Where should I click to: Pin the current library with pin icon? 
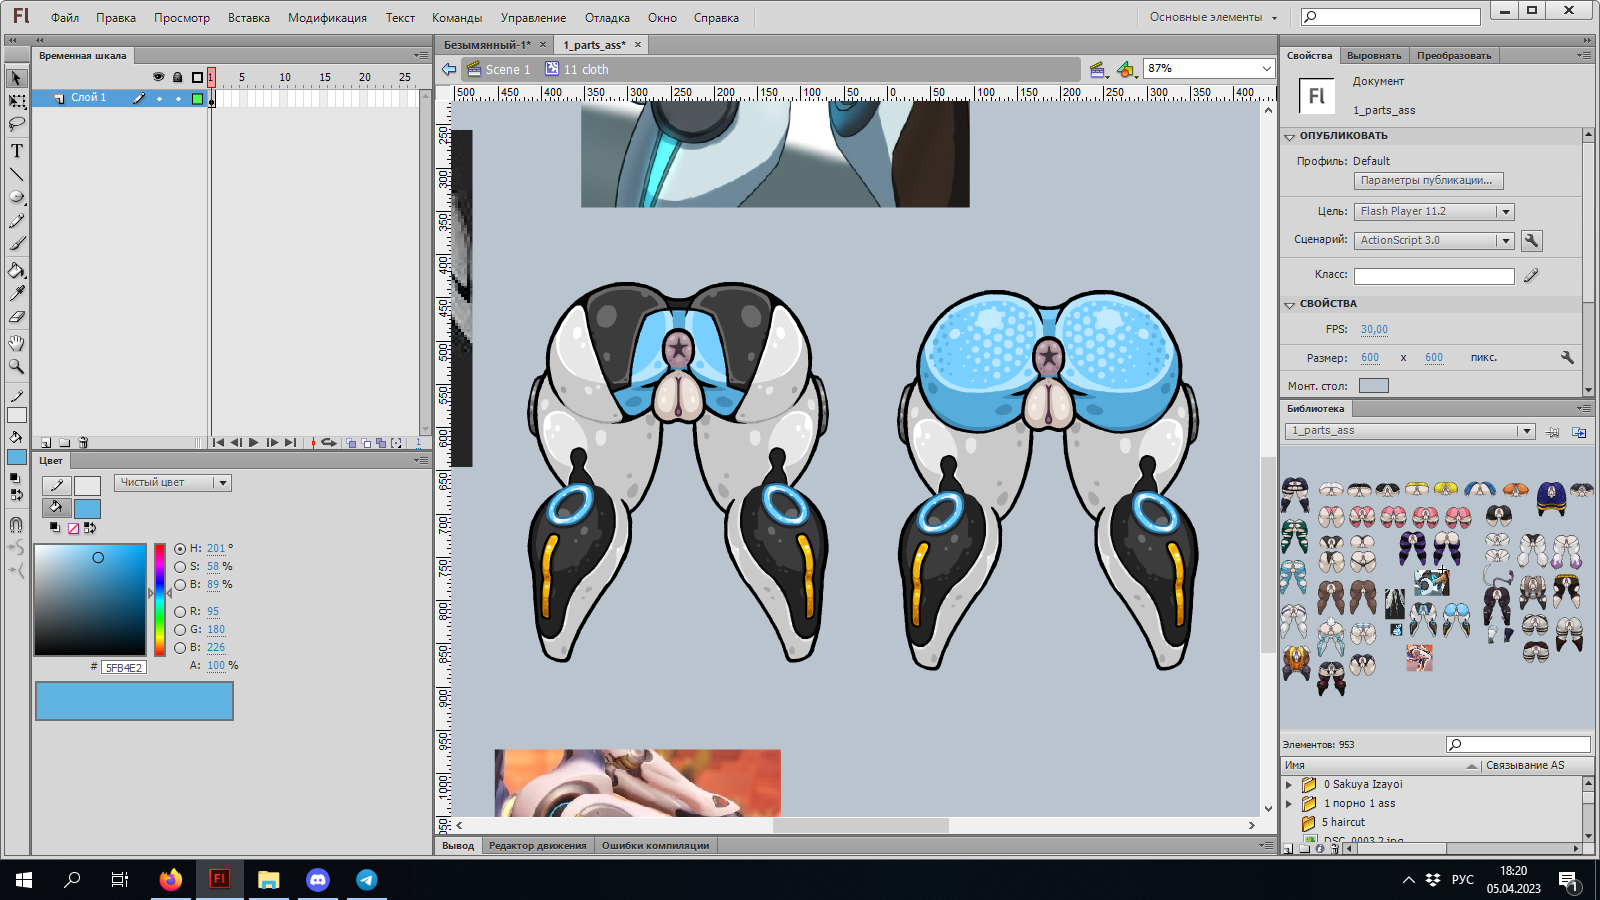coord(1552,432)
